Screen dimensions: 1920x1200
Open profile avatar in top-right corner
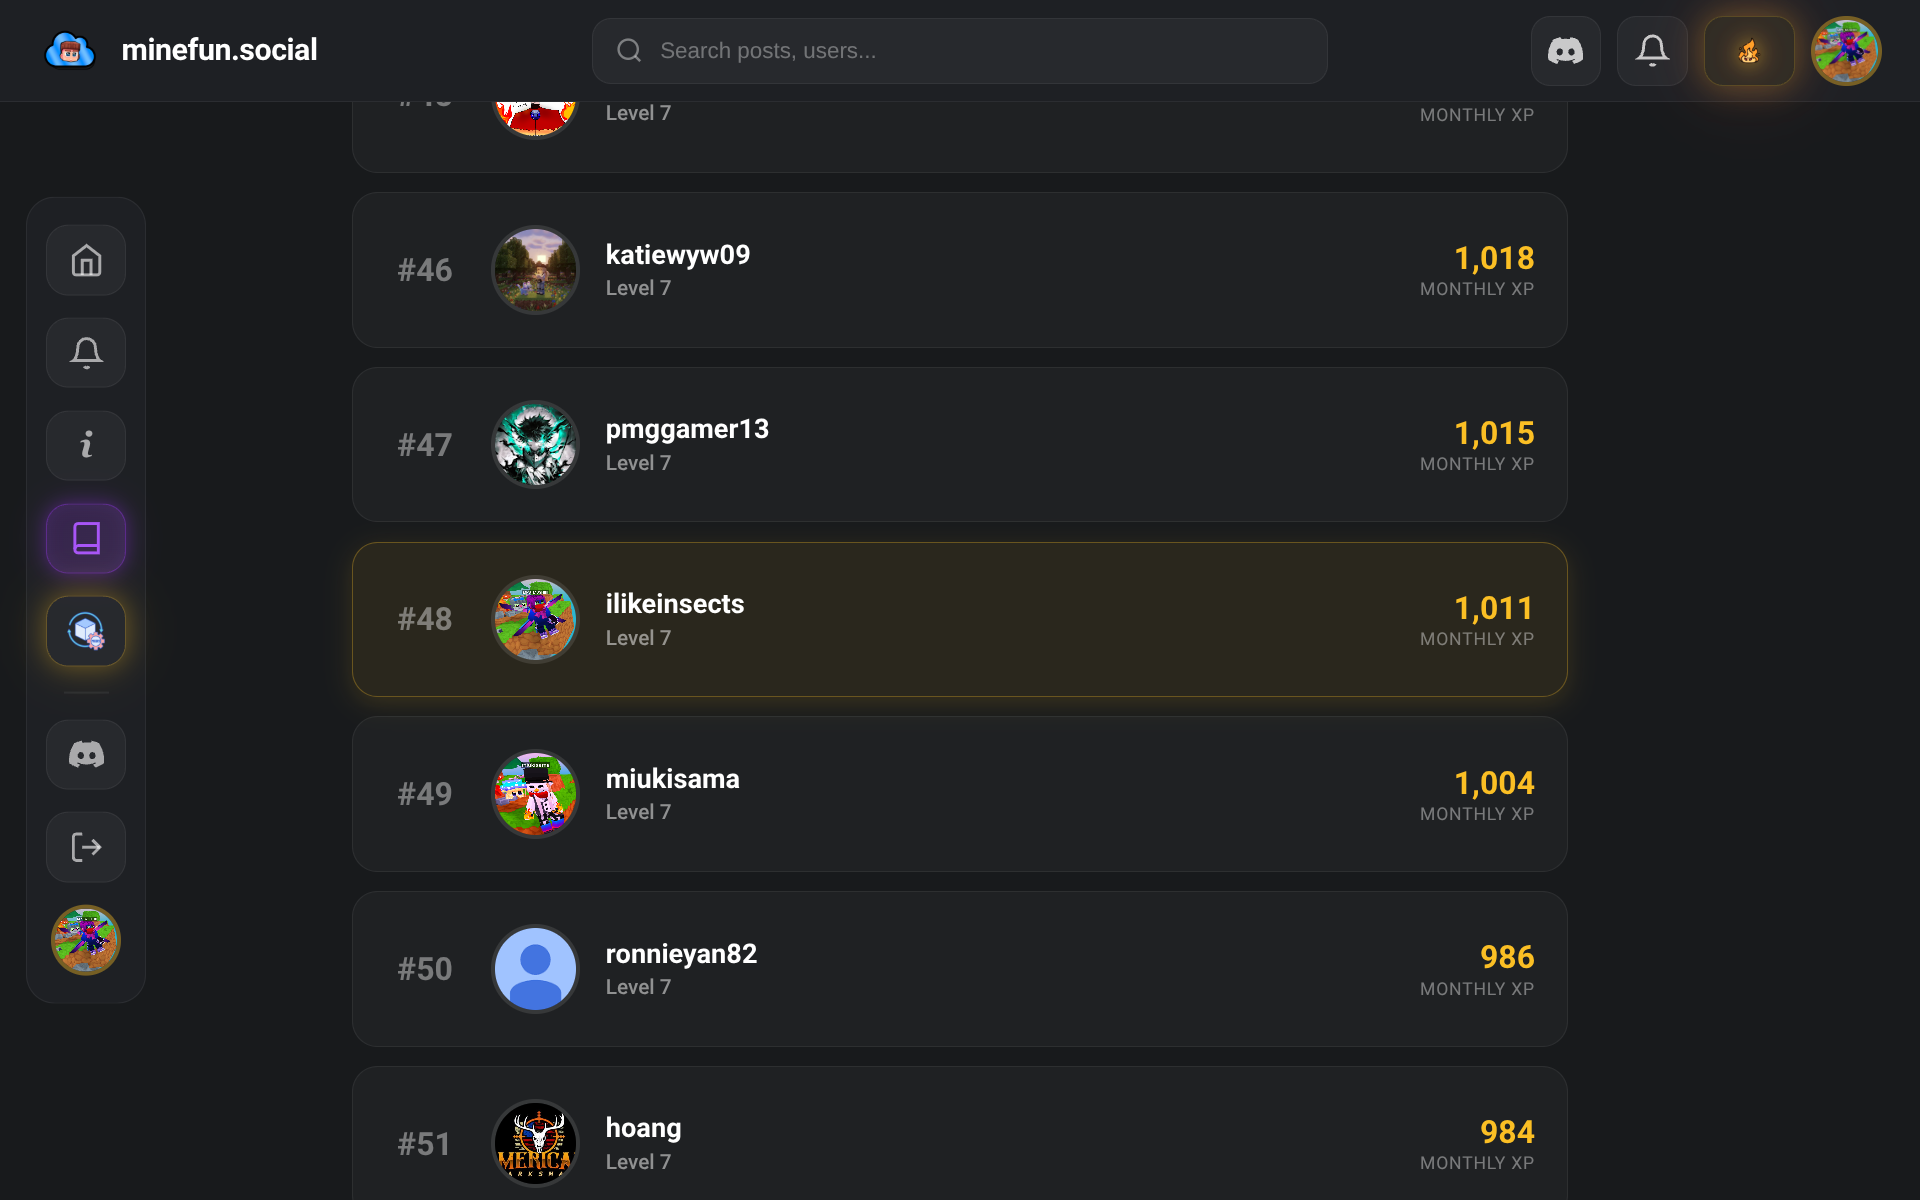coord(1846,51)
